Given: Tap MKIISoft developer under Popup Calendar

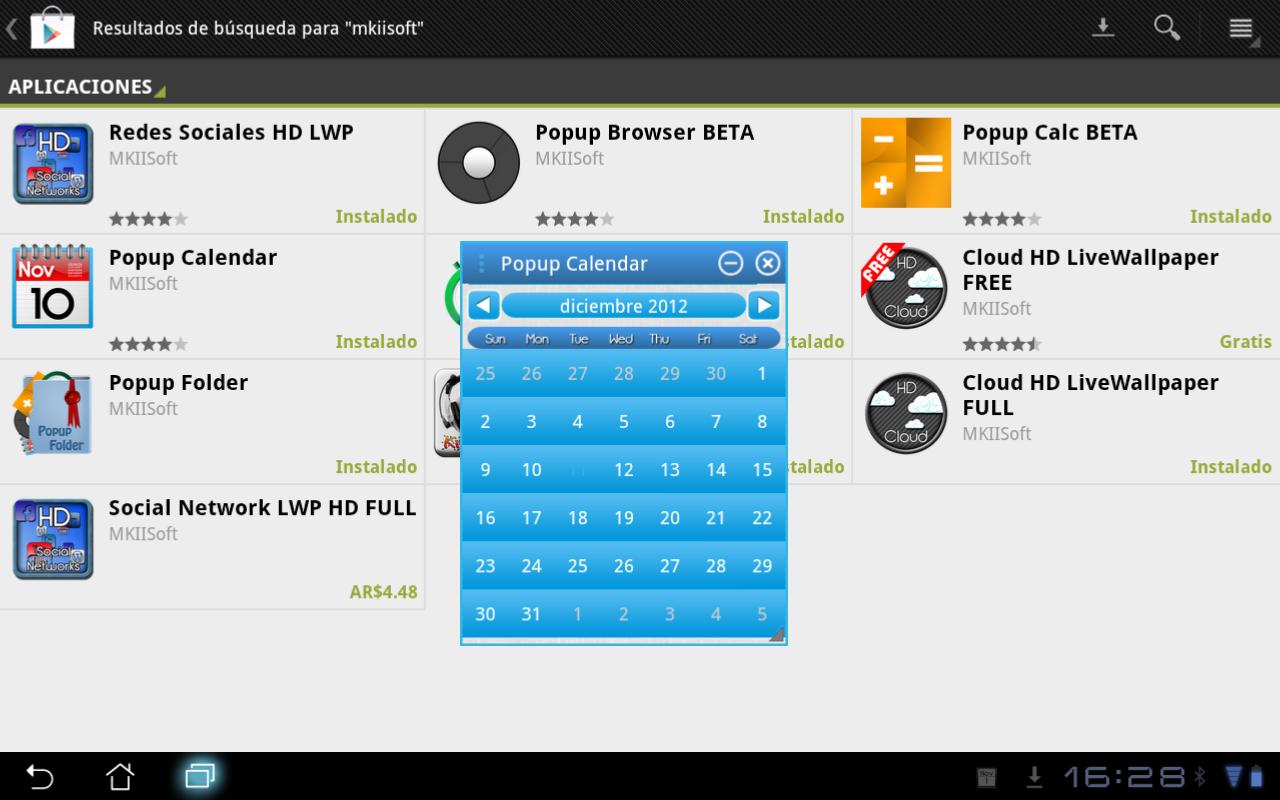Looking at the screenshot, I should click(143, 284).
